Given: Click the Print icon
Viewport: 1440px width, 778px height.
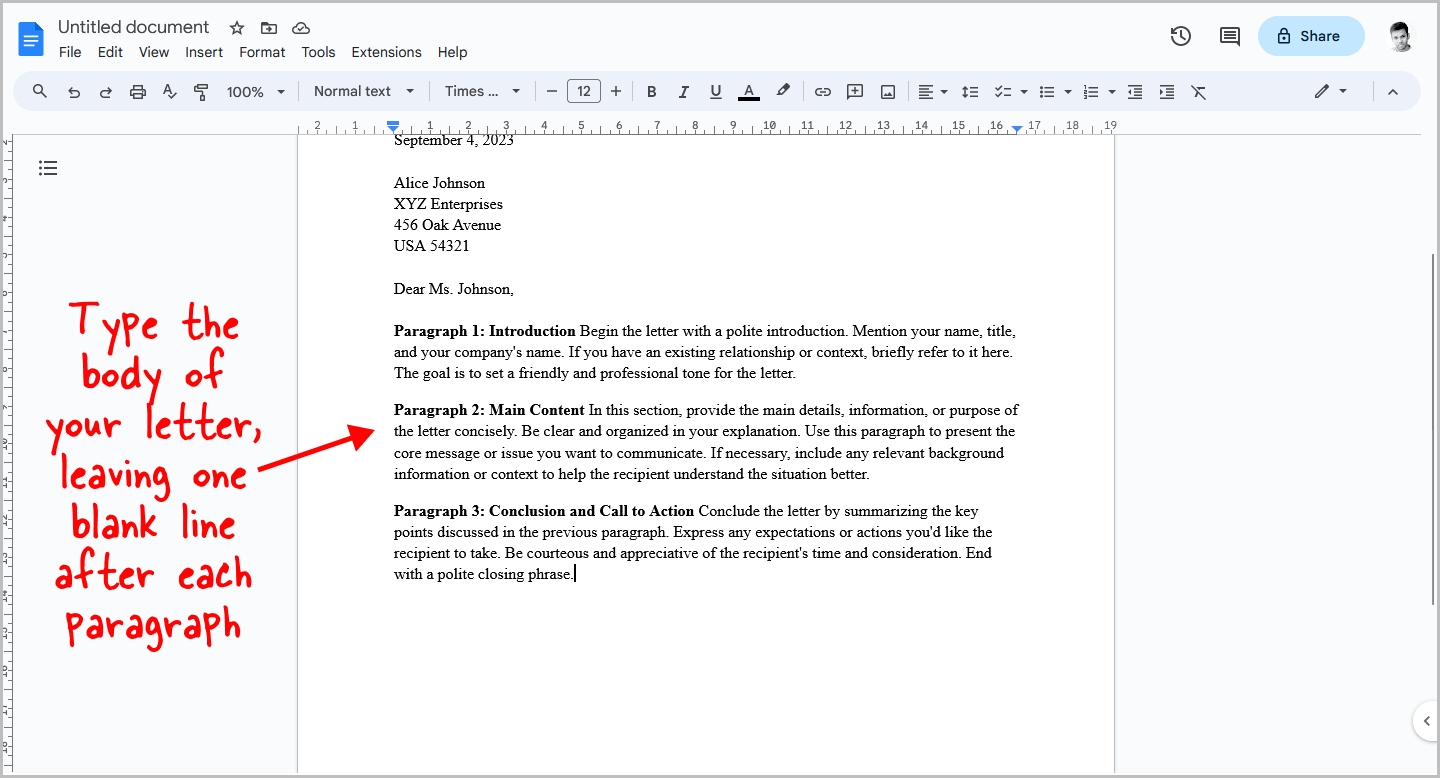Looking at the screenshot, I should click(x=137, y=91).
